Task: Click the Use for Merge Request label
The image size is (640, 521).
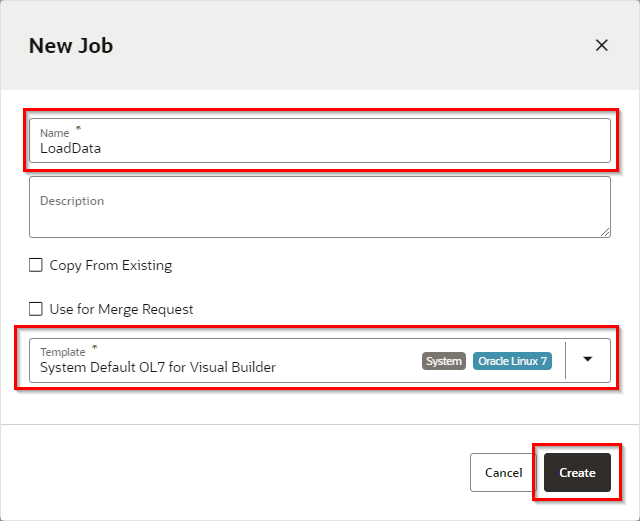Action: click(x=121, y=309)
